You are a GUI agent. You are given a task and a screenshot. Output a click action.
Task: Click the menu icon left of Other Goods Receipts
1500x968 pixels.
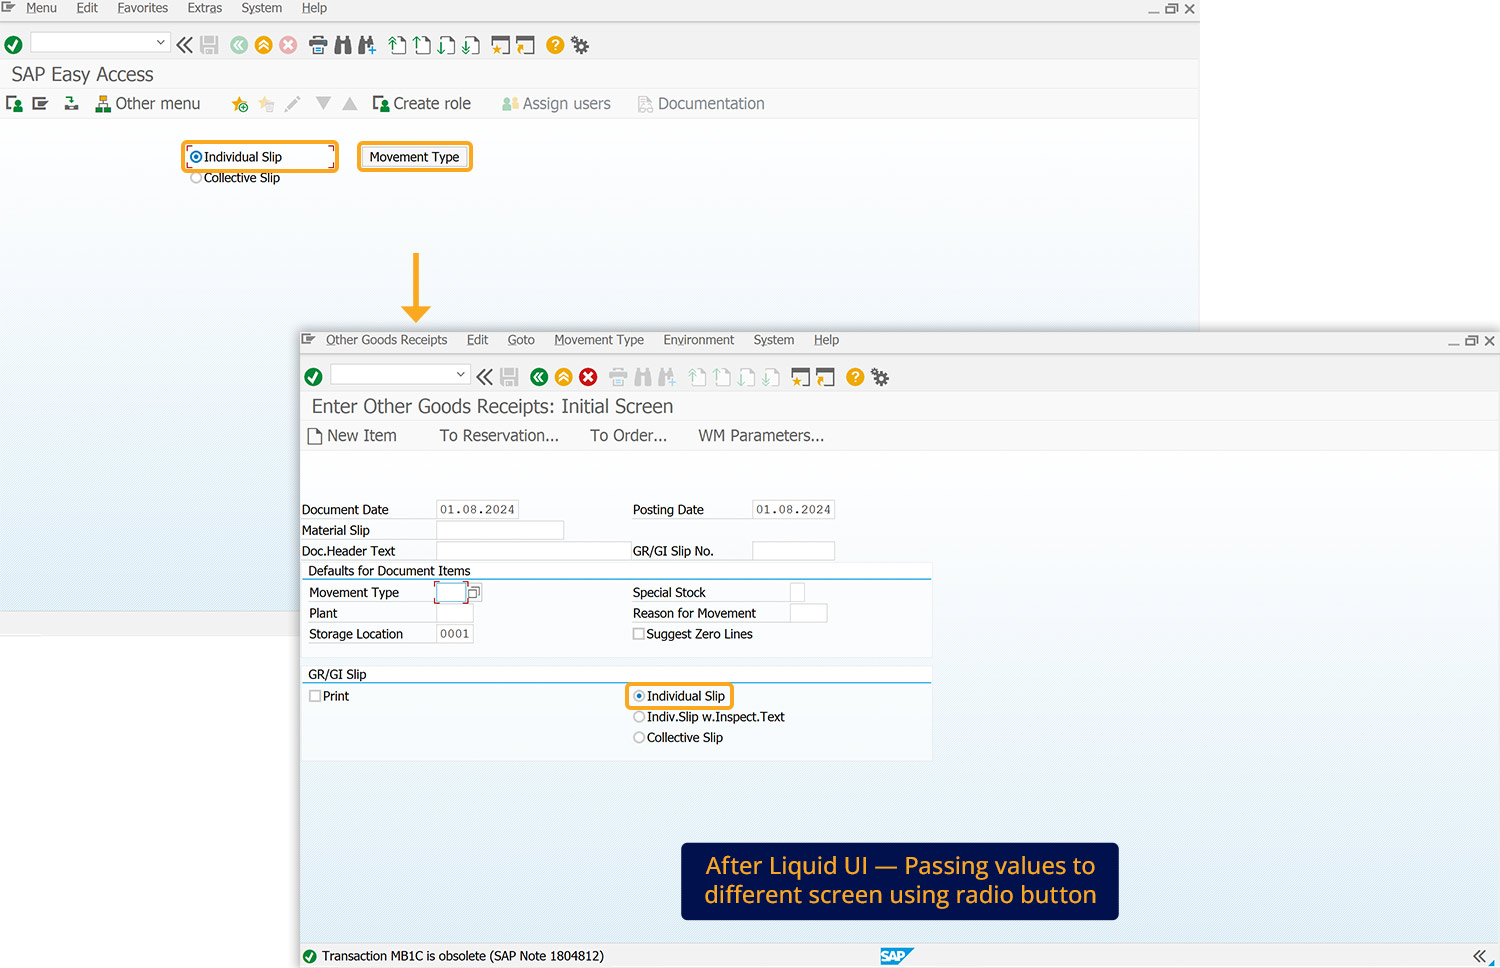point(309,340)
